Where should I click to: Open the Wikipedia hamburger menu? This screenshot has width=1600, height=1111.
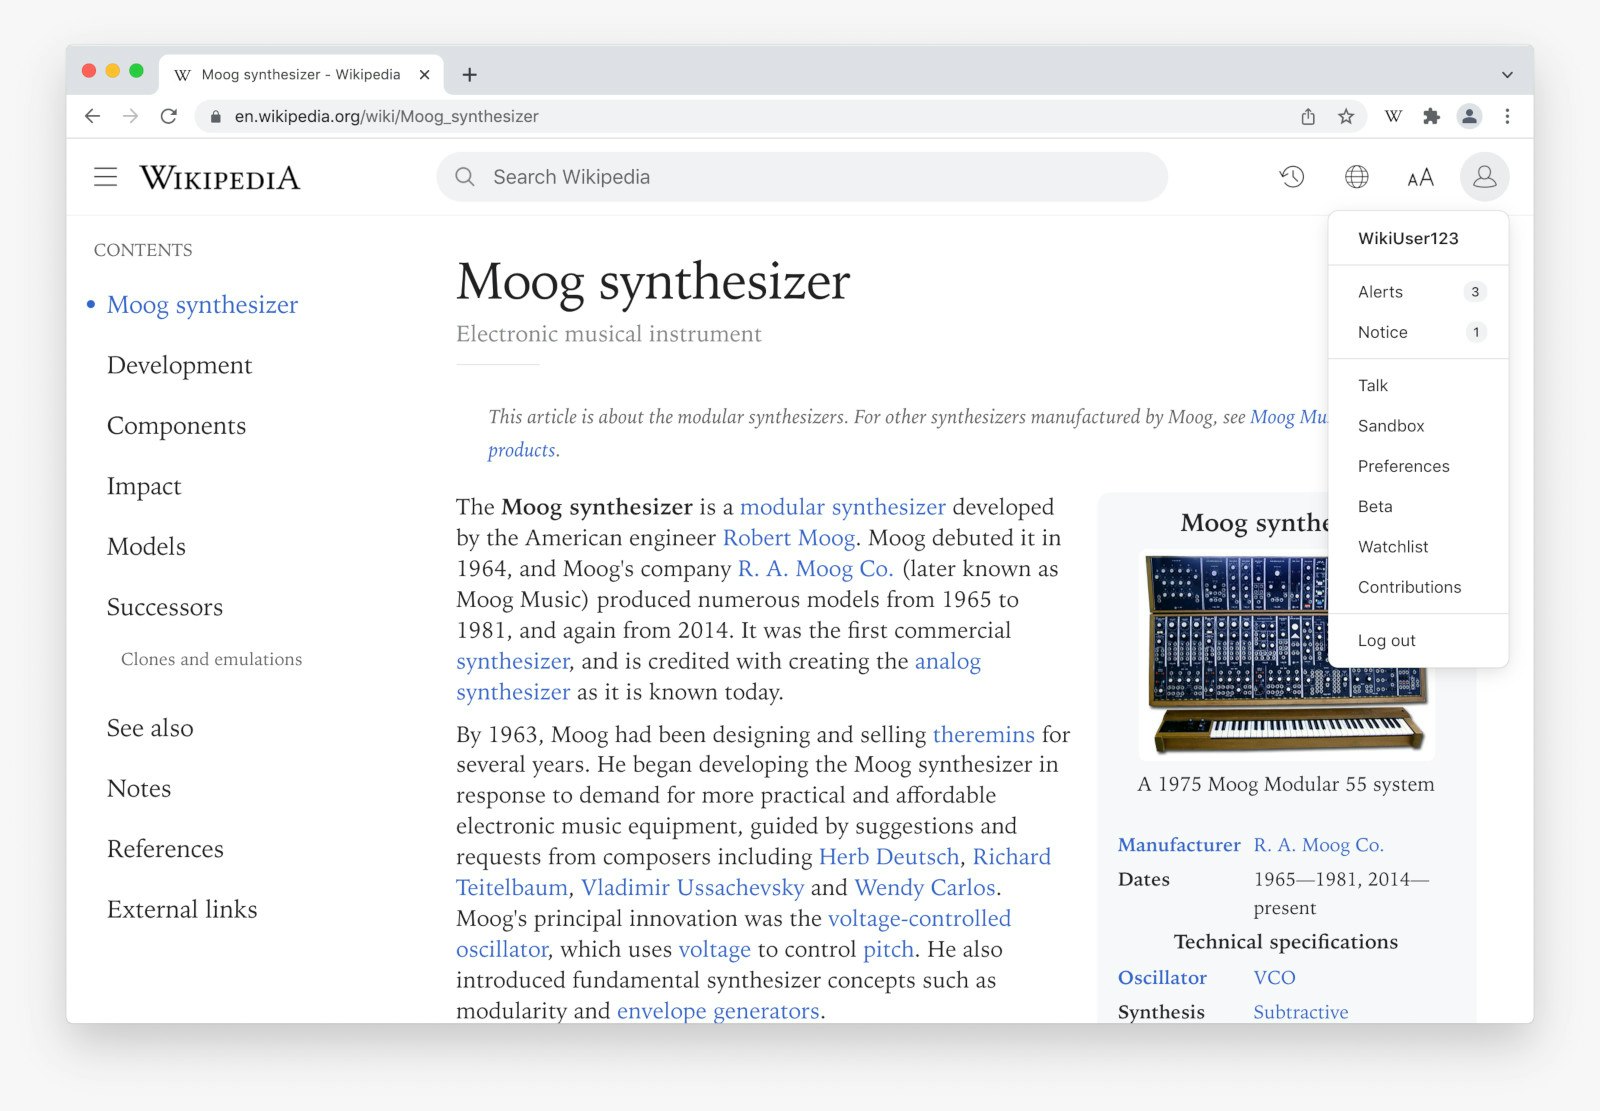(105, 177)
